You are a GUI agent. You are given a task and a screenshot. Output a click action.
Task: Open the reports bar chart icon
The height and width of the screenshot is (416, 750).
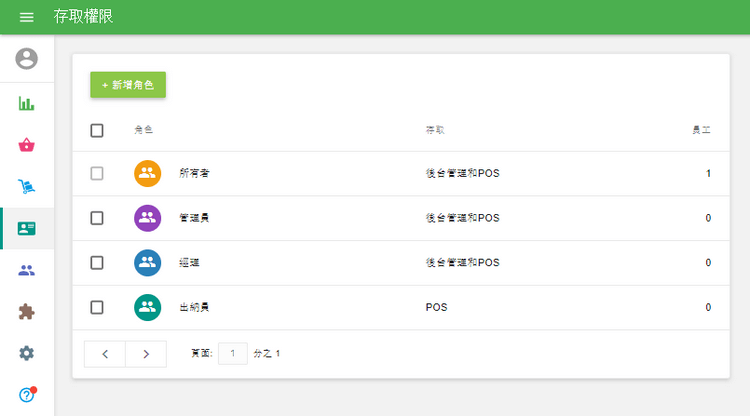click(x=27, y=103)
